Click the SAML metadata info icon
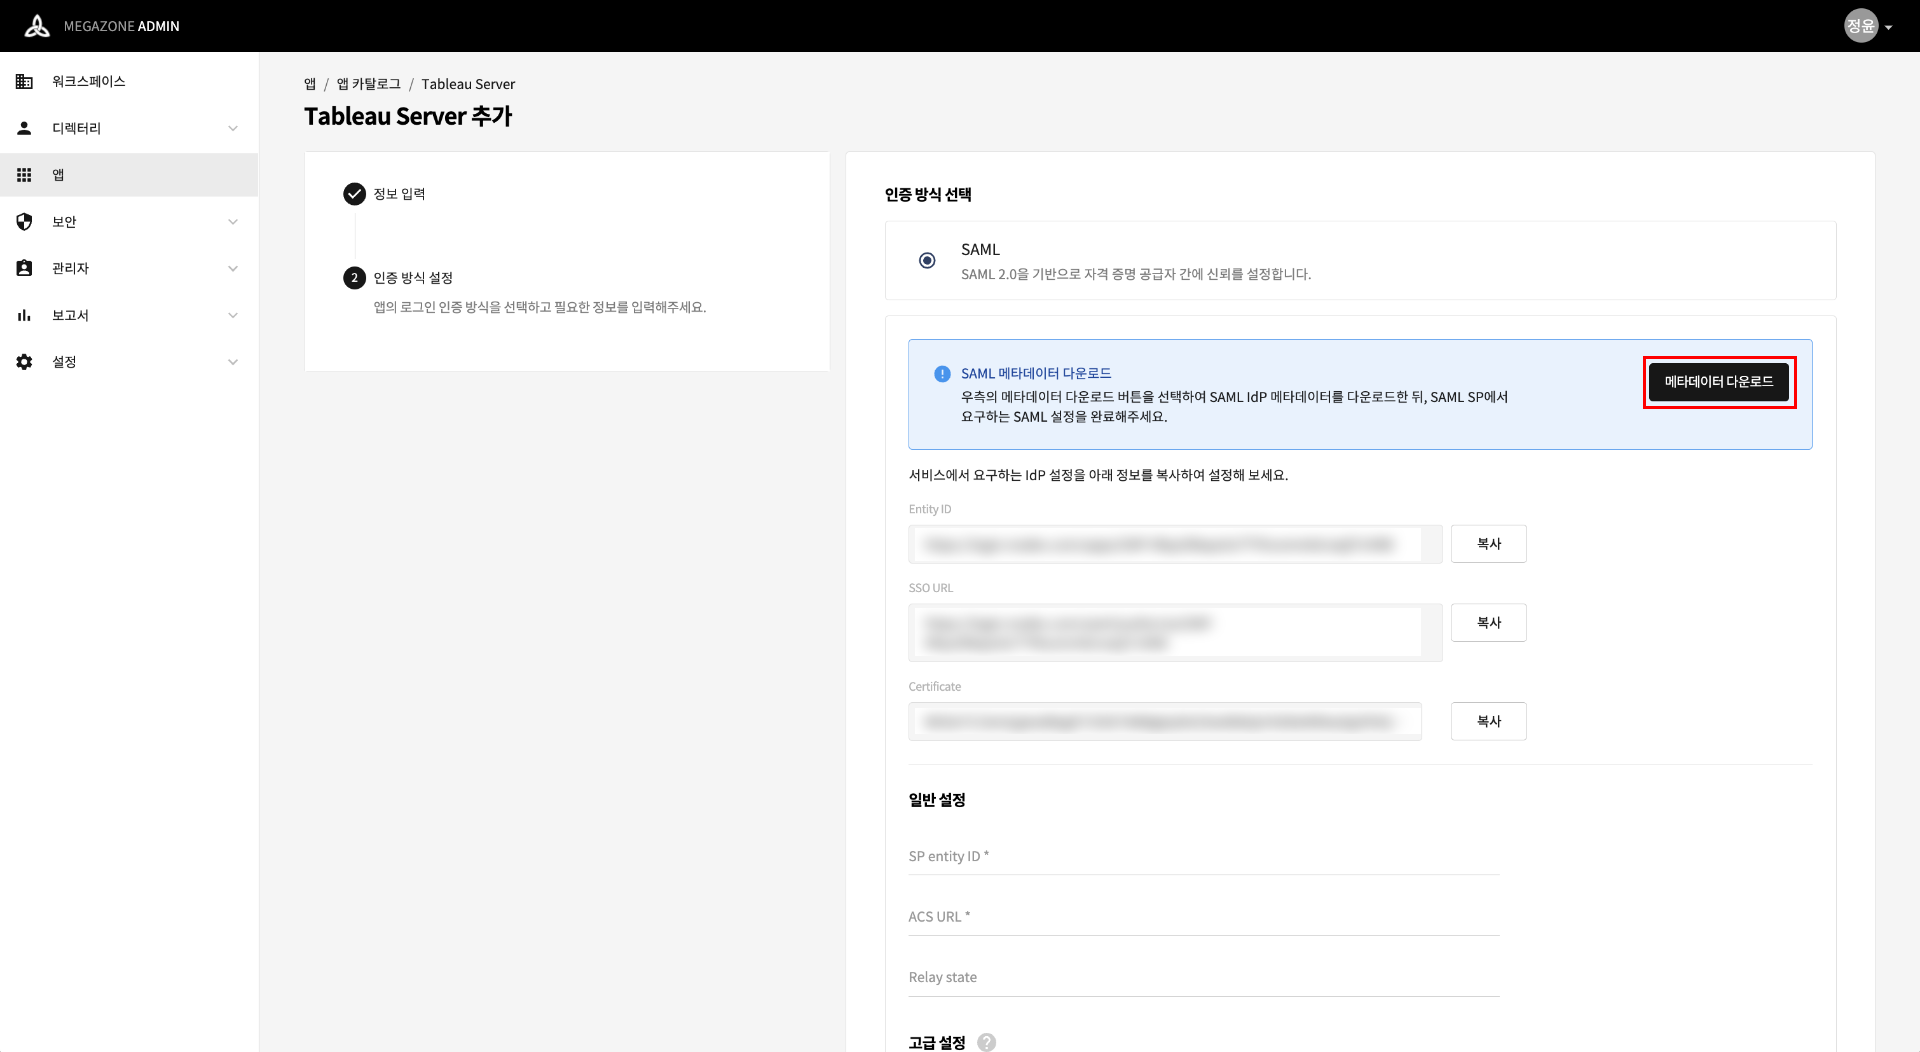 tap(942, 374)
